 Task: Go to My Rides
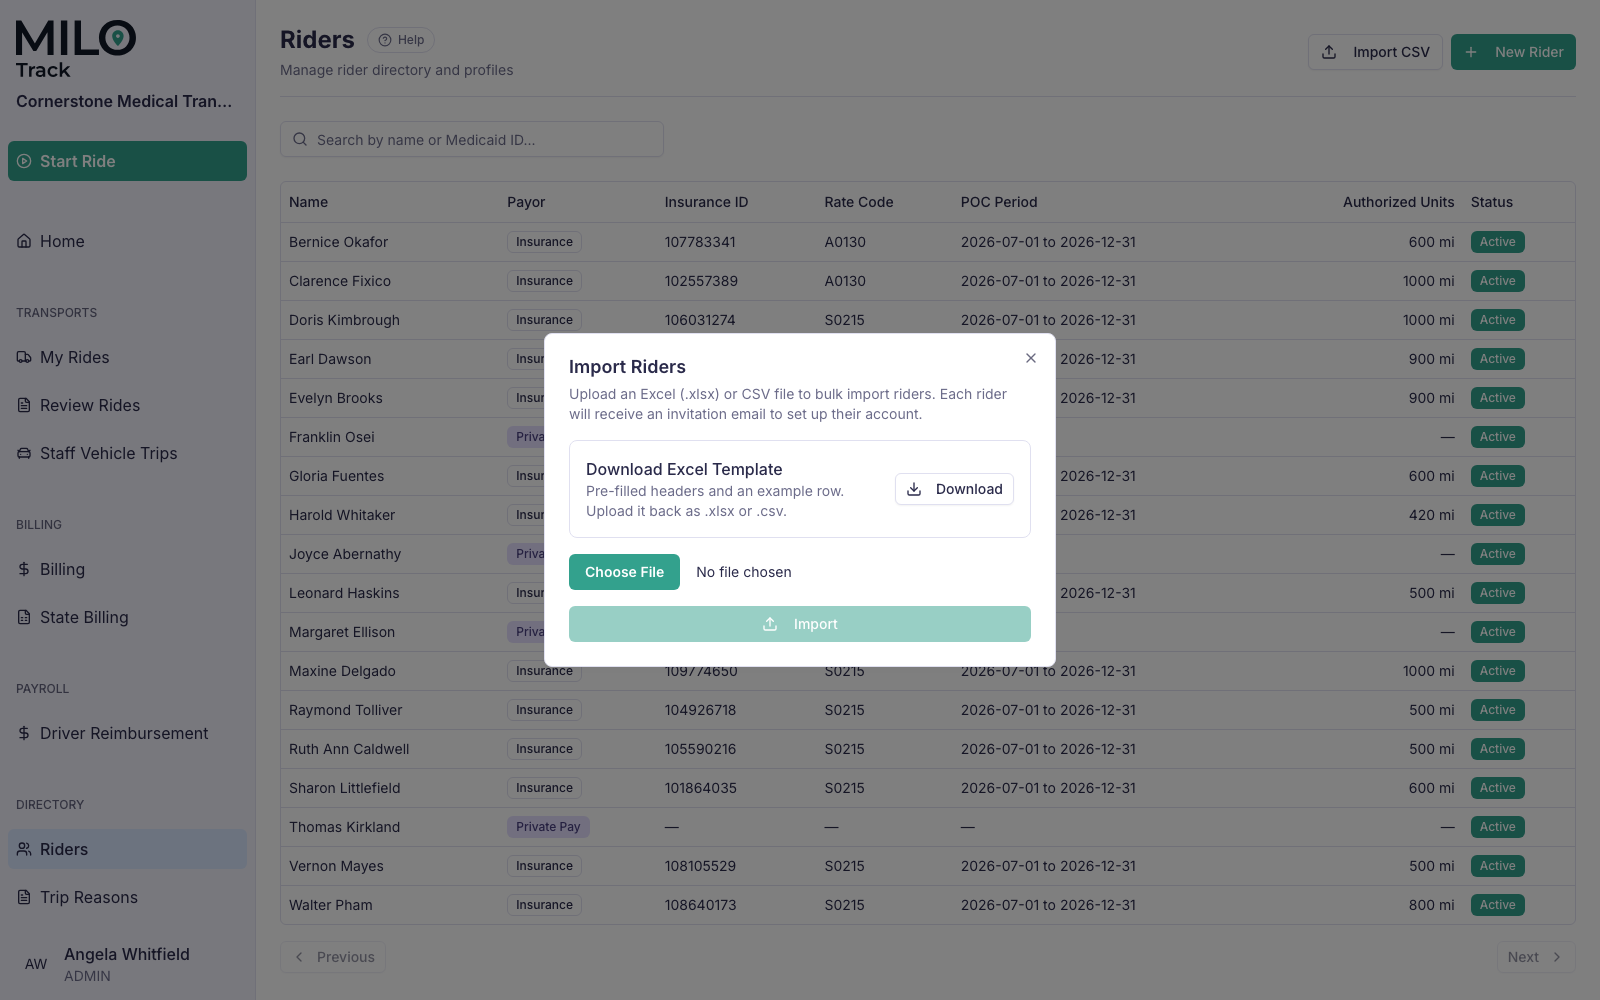127,357
